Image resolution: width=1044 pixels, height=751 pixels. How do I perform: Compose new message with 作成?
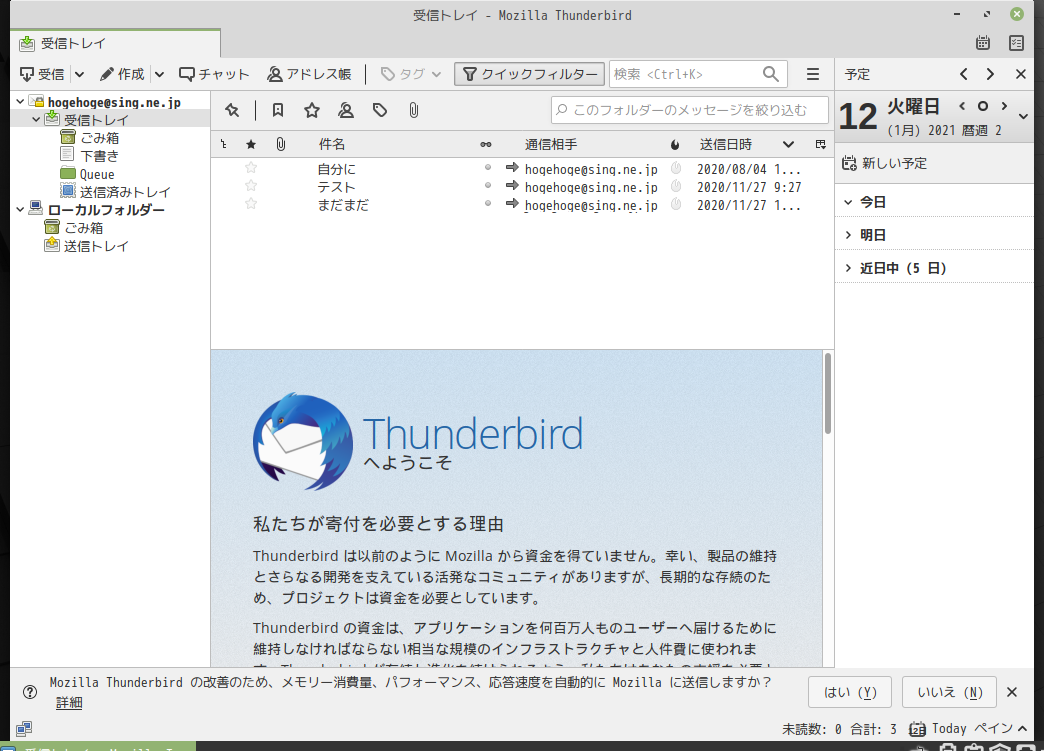tap(123, 74)
